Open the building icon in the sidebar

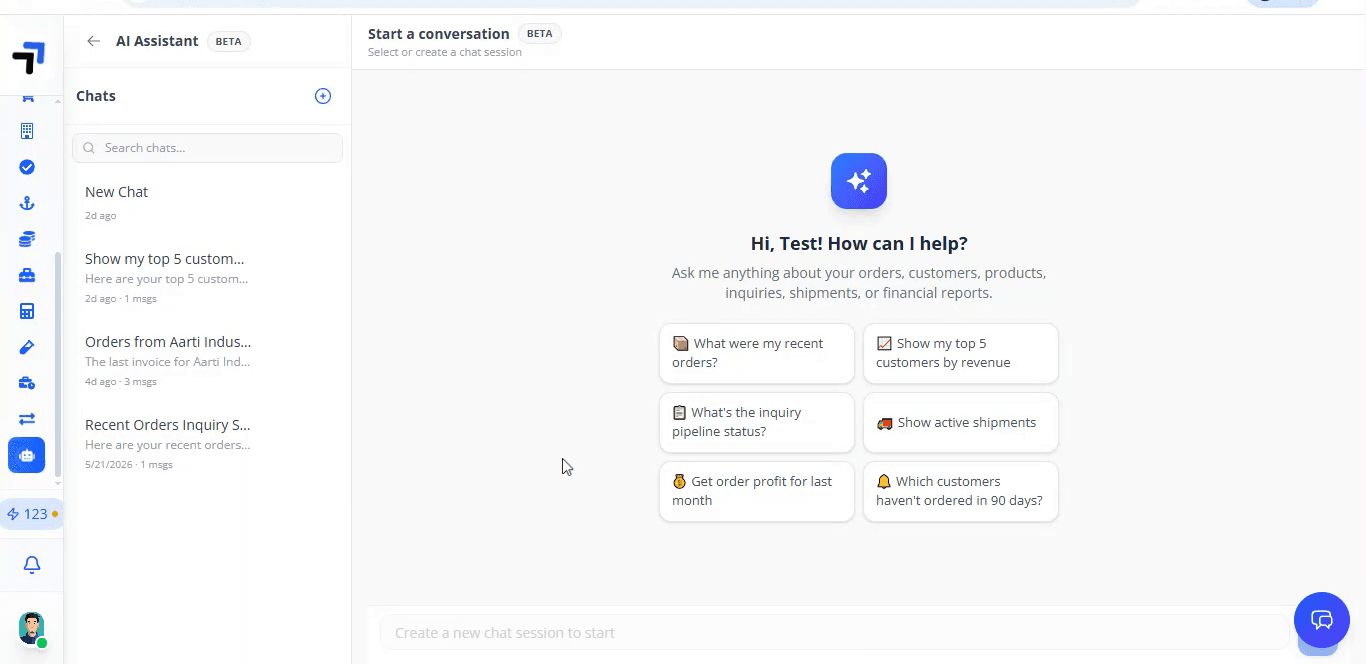[27, 131]
